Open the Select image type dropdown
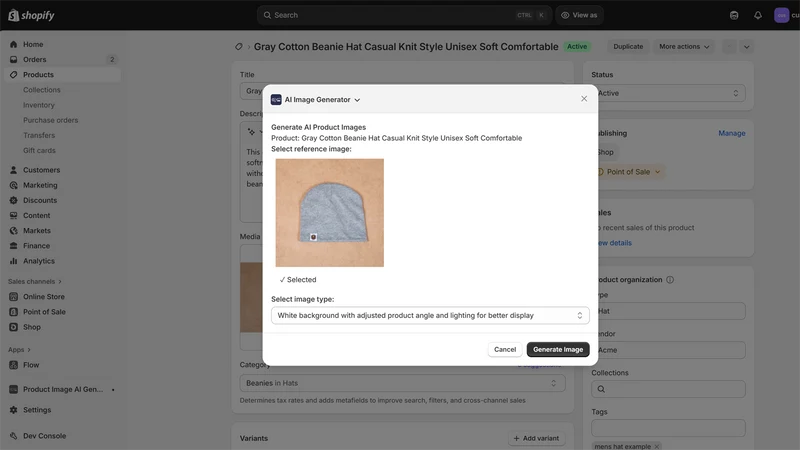The height and width of the screenshot is (450, 800). tap(430, 315)
